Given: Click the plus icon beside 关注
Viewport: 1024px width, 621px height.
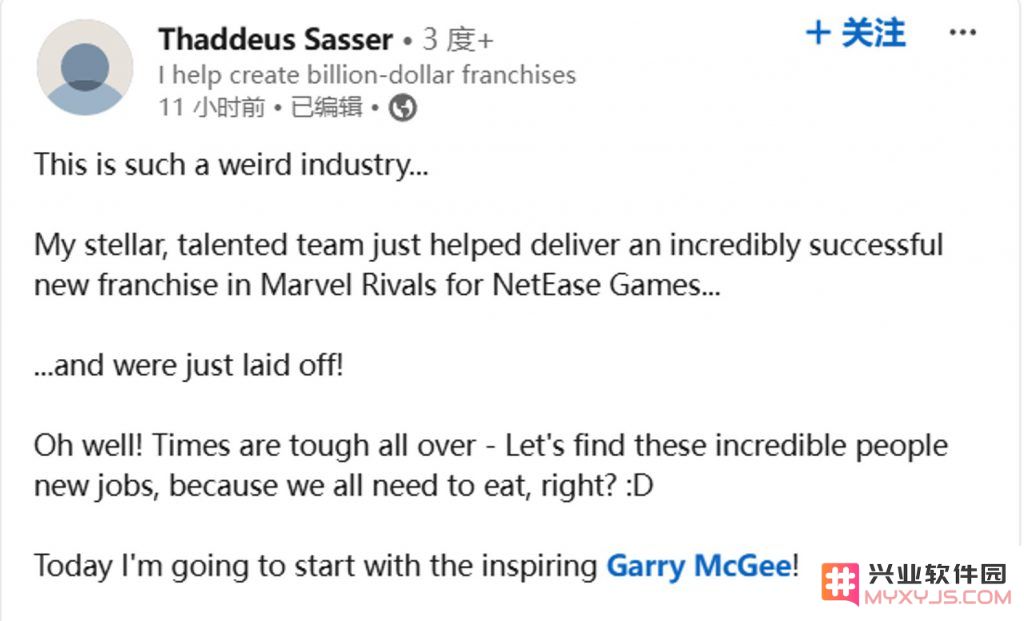Looking at the screenshot, I should pos(818,33).
